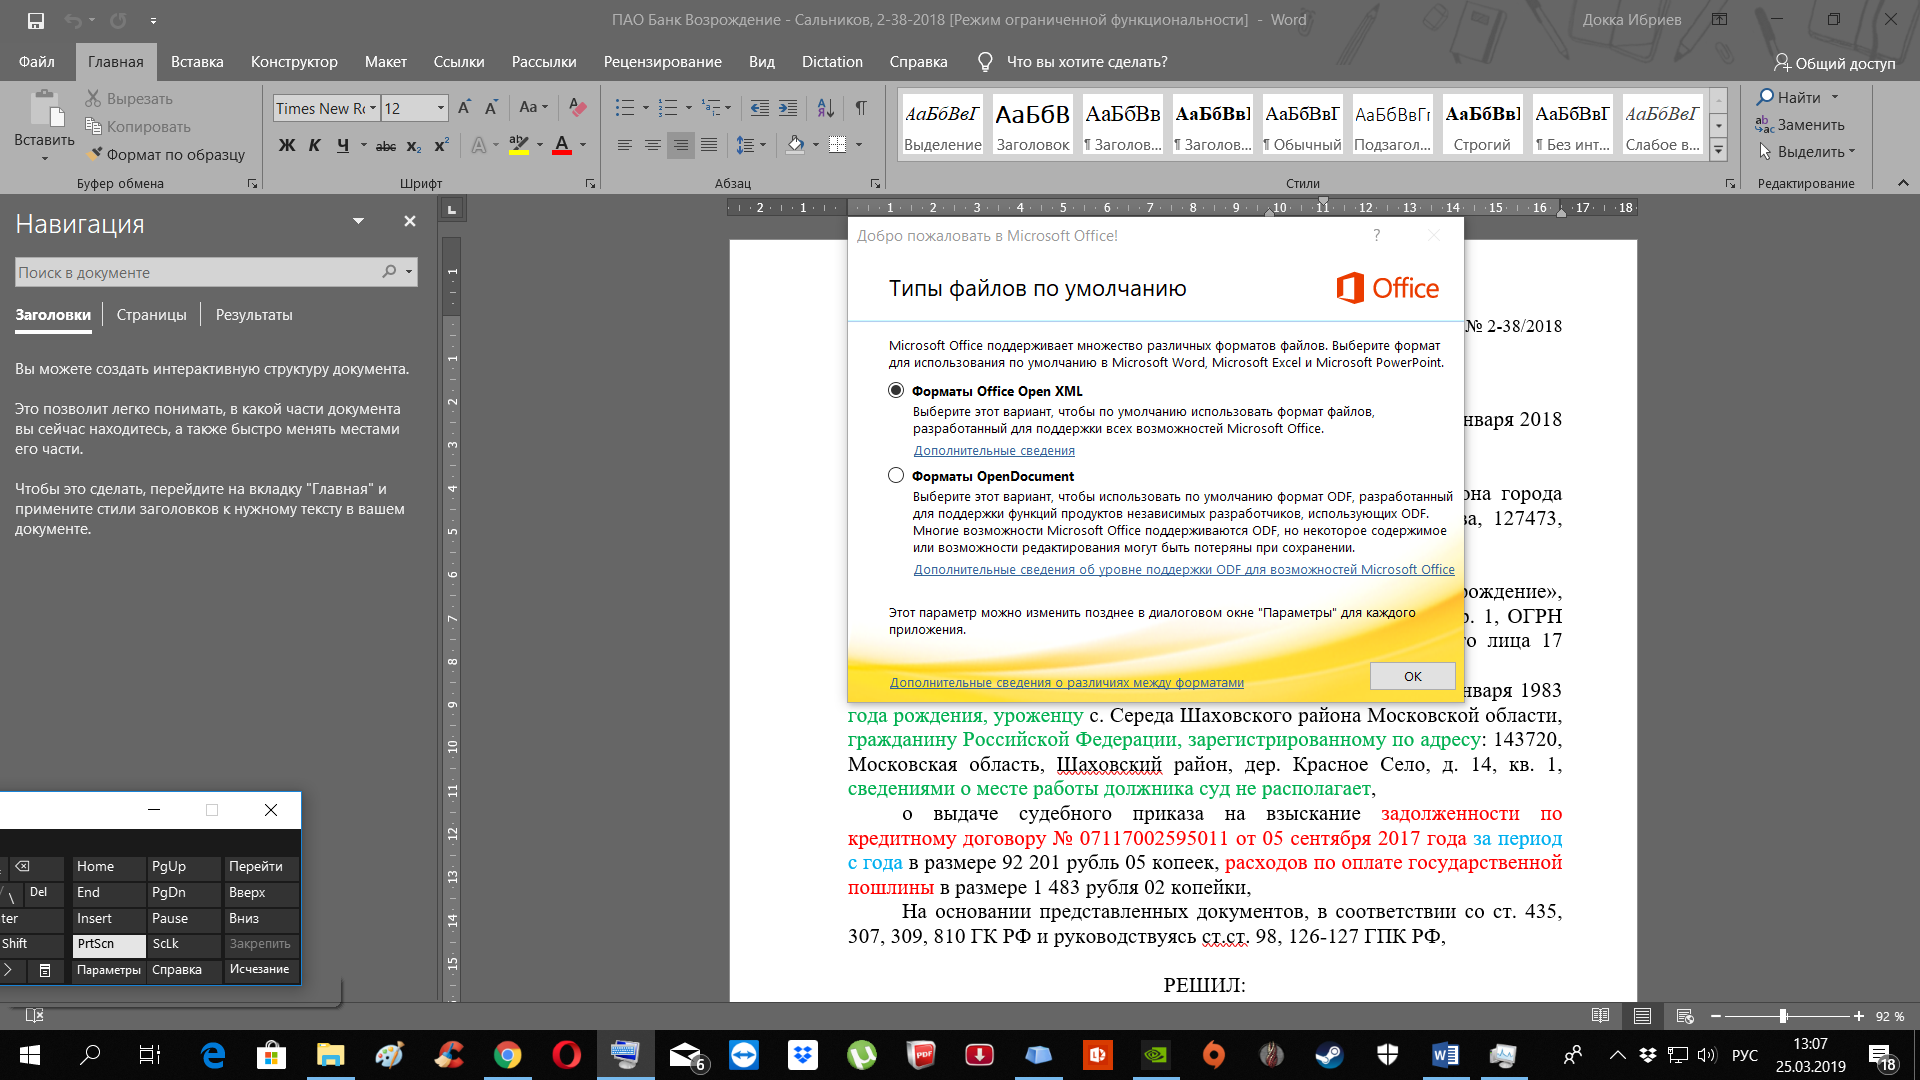
Task: Clear all formatting icon
Action: click(577, 108)
